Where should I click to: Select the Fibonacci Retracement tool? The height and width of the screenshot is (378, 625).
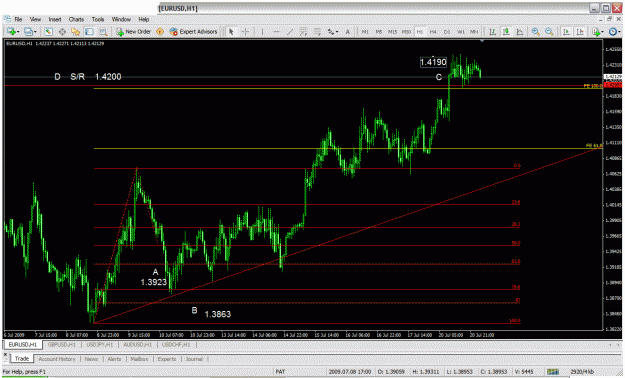tap(317, 32)
